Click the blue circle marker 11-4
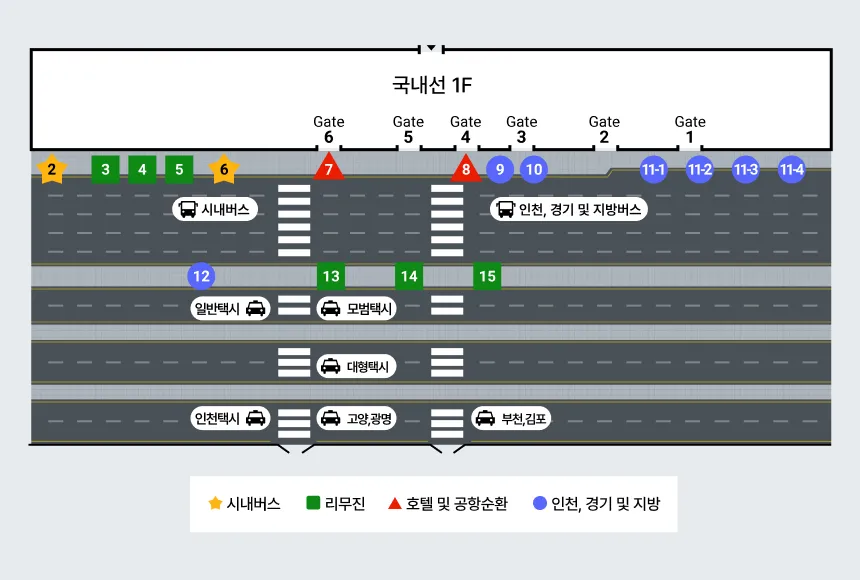The image size is (860, 580). coord(791,170)
